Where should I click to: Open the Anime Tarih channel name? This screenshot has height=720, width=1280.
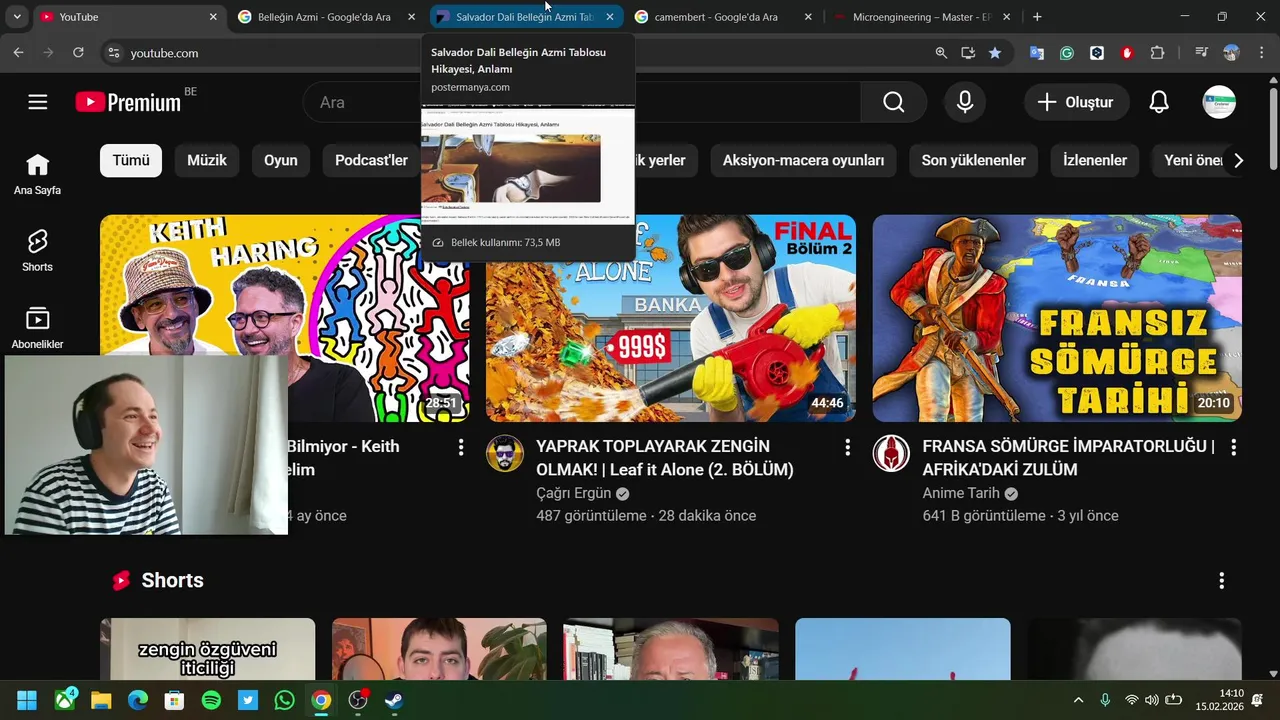coord(961,493)
